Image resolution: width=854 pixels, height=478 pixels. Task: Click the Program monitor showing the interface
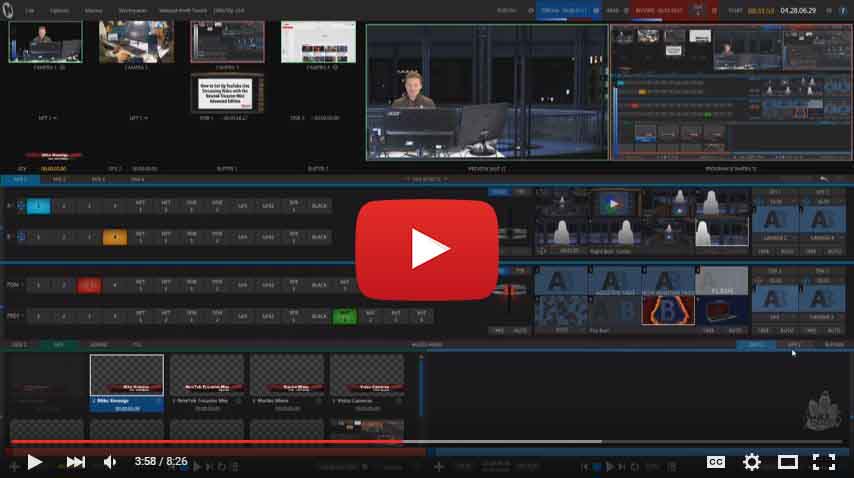731,92
